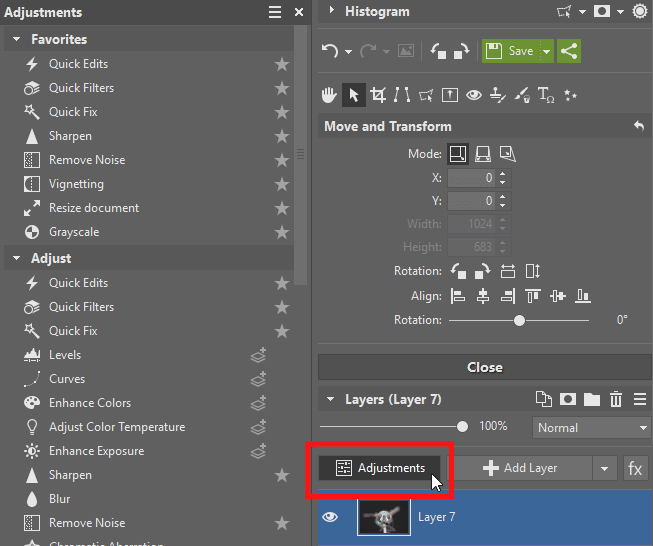Add Levels as adjustment layer icon
Image resolution: width=653 pixels, height=546 pixels.
coord(258,355)
